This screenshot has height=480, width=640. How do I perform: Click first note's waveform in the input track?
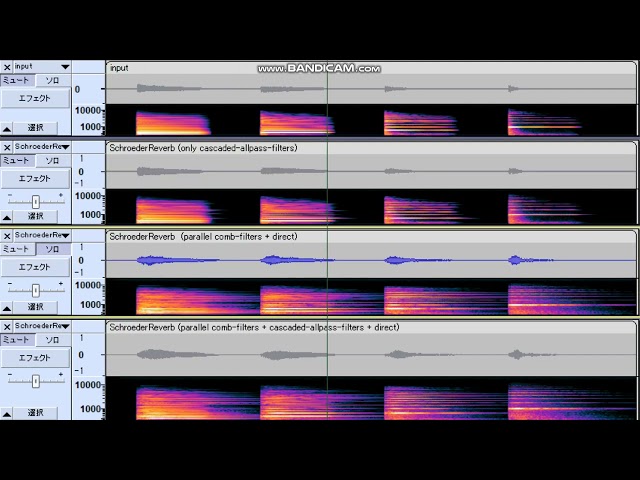tap(168, 88)
